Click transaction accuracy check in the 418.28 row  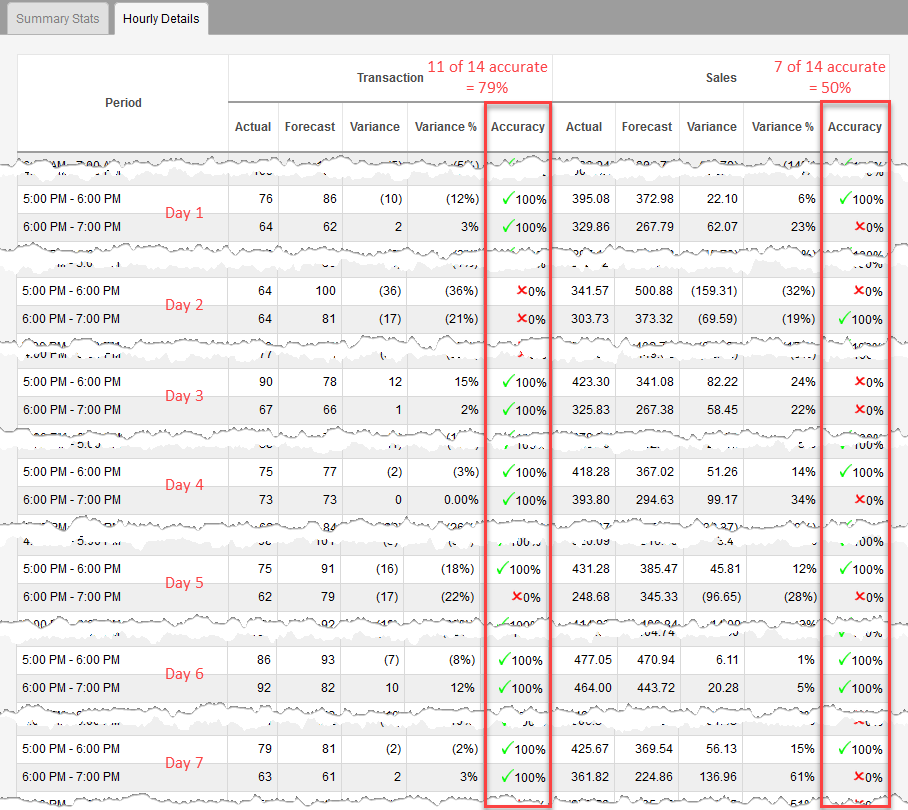[508, 471]
